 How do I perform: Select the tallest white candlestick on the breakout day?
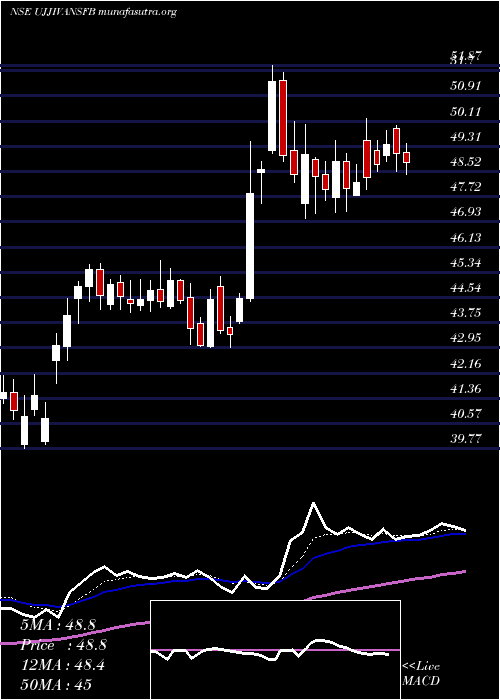pyautogui.click(x=250, y=246)
